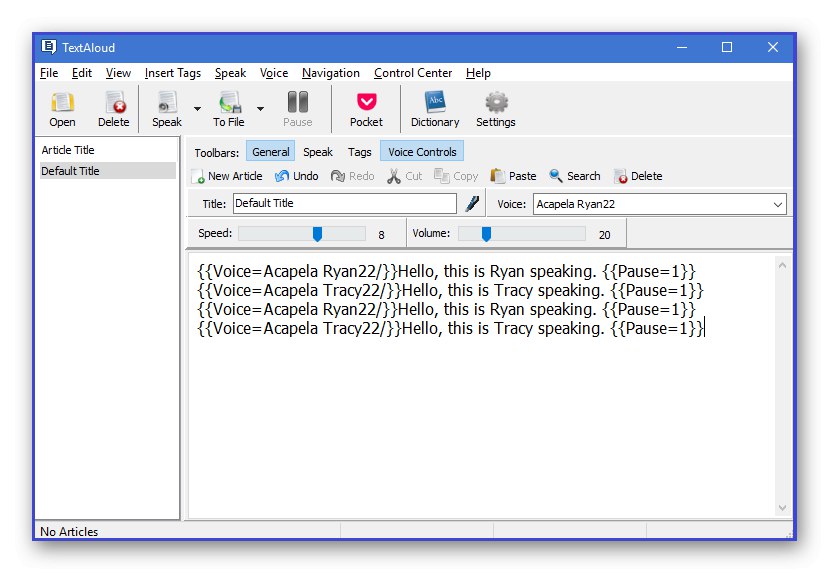Click the New Article icon

198,176
